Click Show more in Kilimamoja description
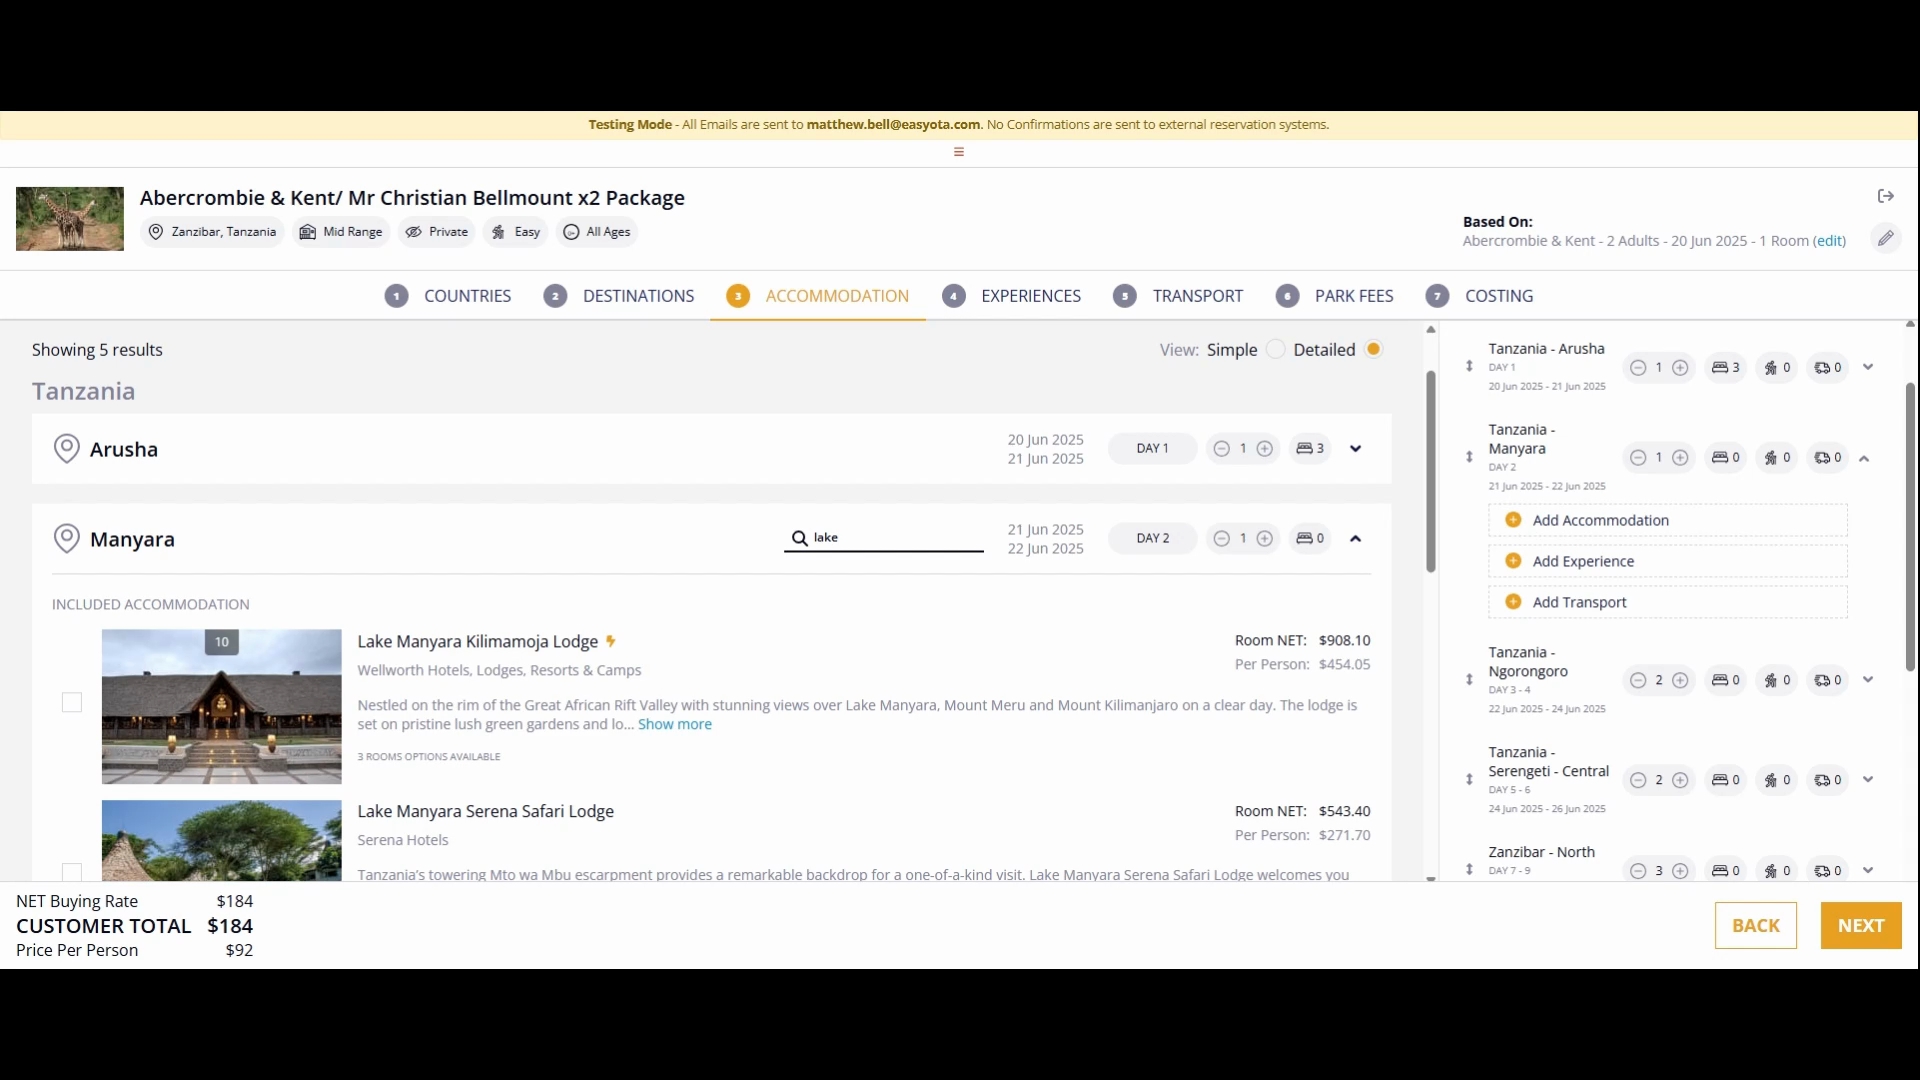The height and width of the screenshot is (1080, 1920). coord(675,725)
